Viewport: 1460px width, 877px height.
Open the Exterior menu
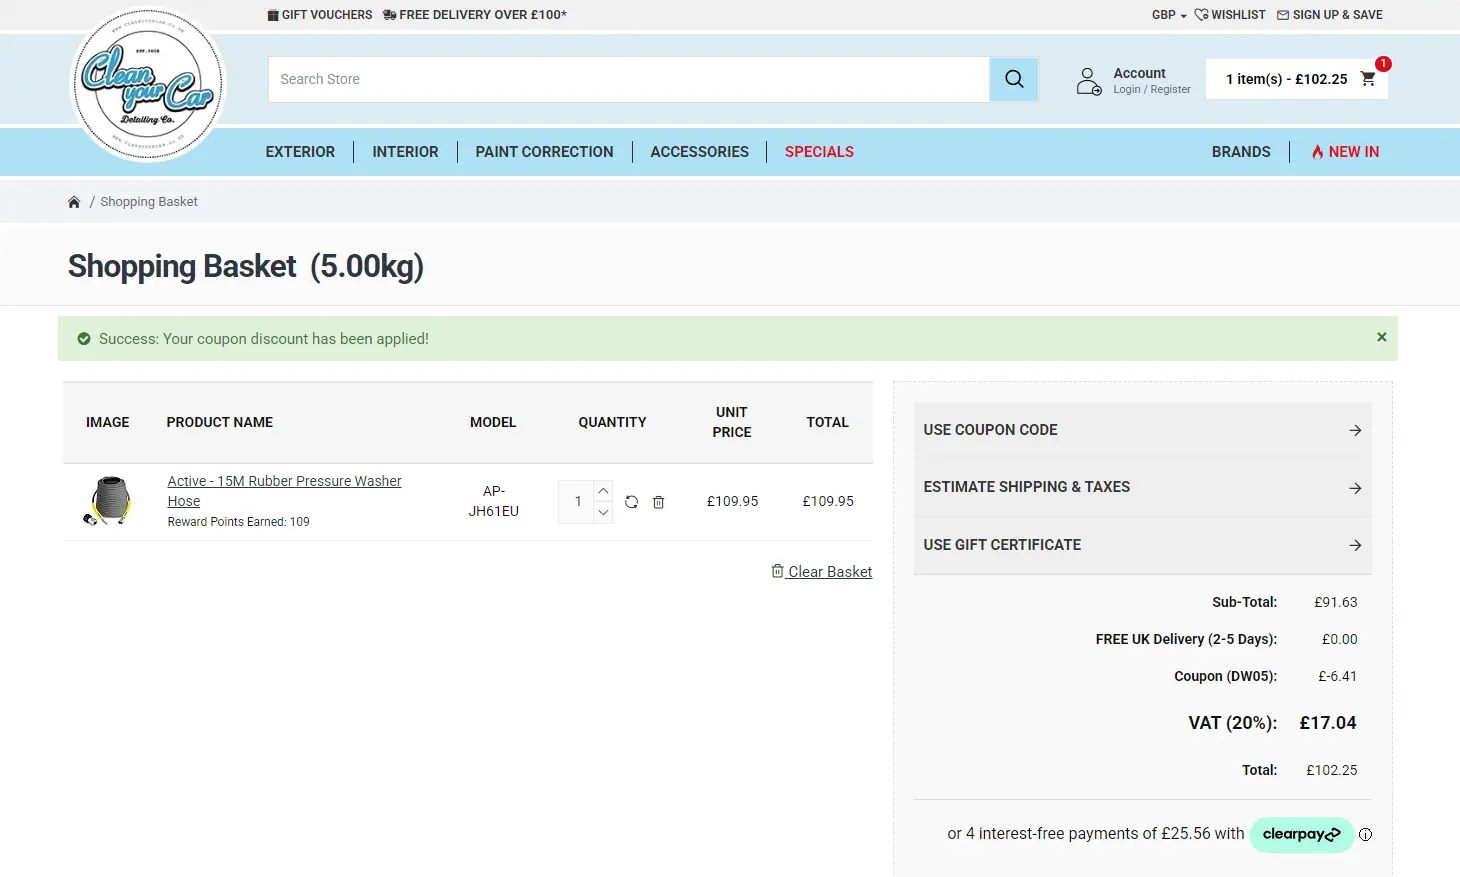[x=300, y=152]
